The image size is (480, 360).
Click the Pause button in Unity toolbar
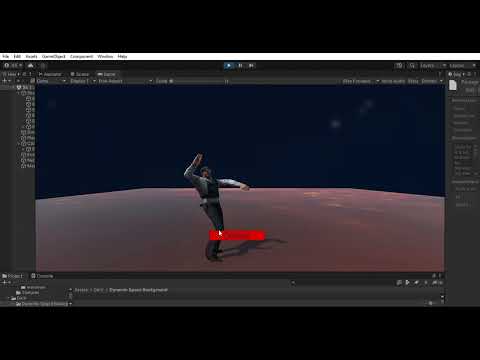click(x=240, y=66)
